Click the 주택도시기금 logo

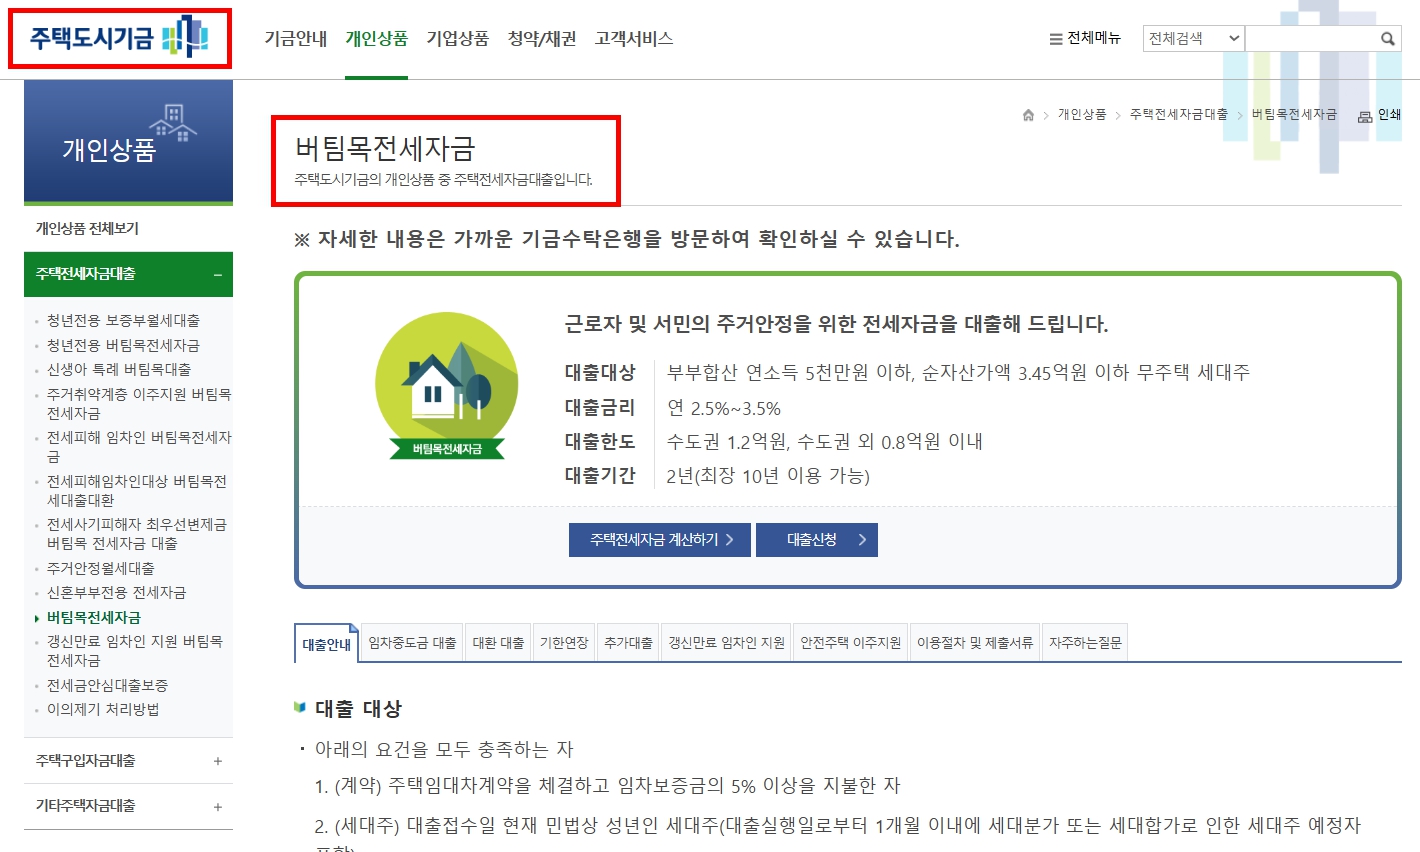pyautogui.click(x=119, y=38)
